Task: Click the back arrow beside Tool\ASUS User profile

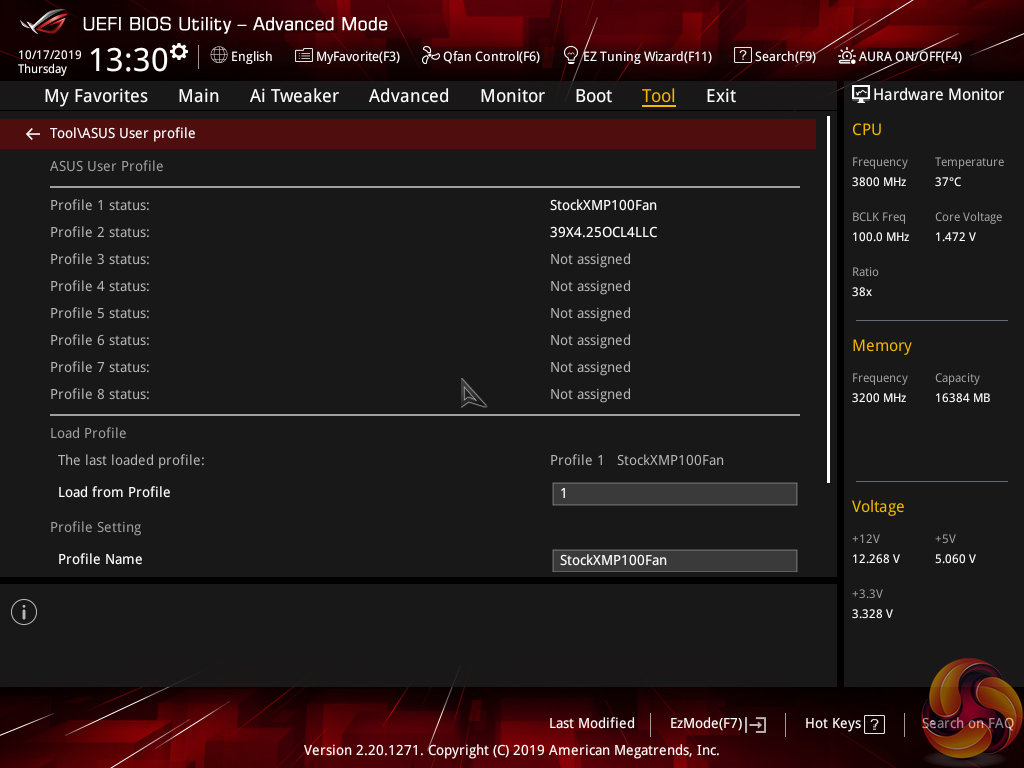Action: coord(33,134)
